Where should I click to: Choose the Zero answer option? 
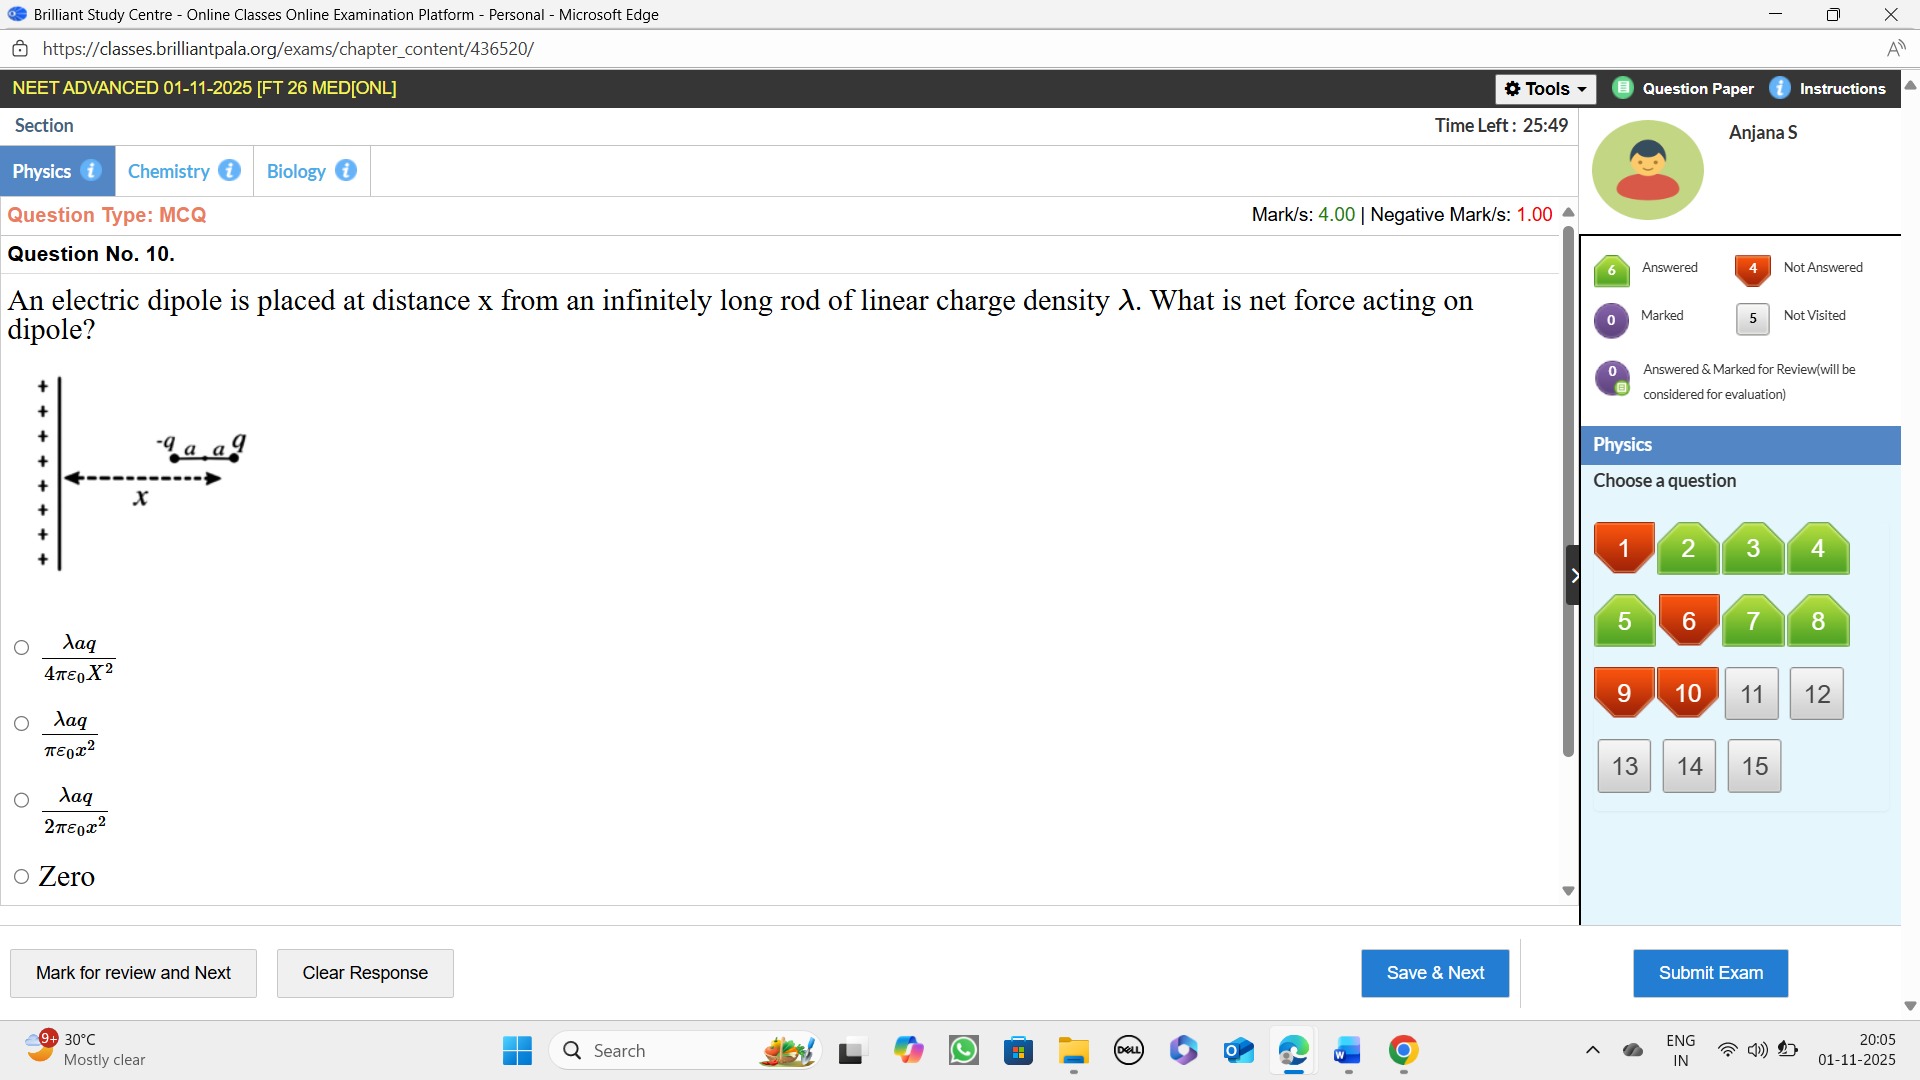point(22,877)
